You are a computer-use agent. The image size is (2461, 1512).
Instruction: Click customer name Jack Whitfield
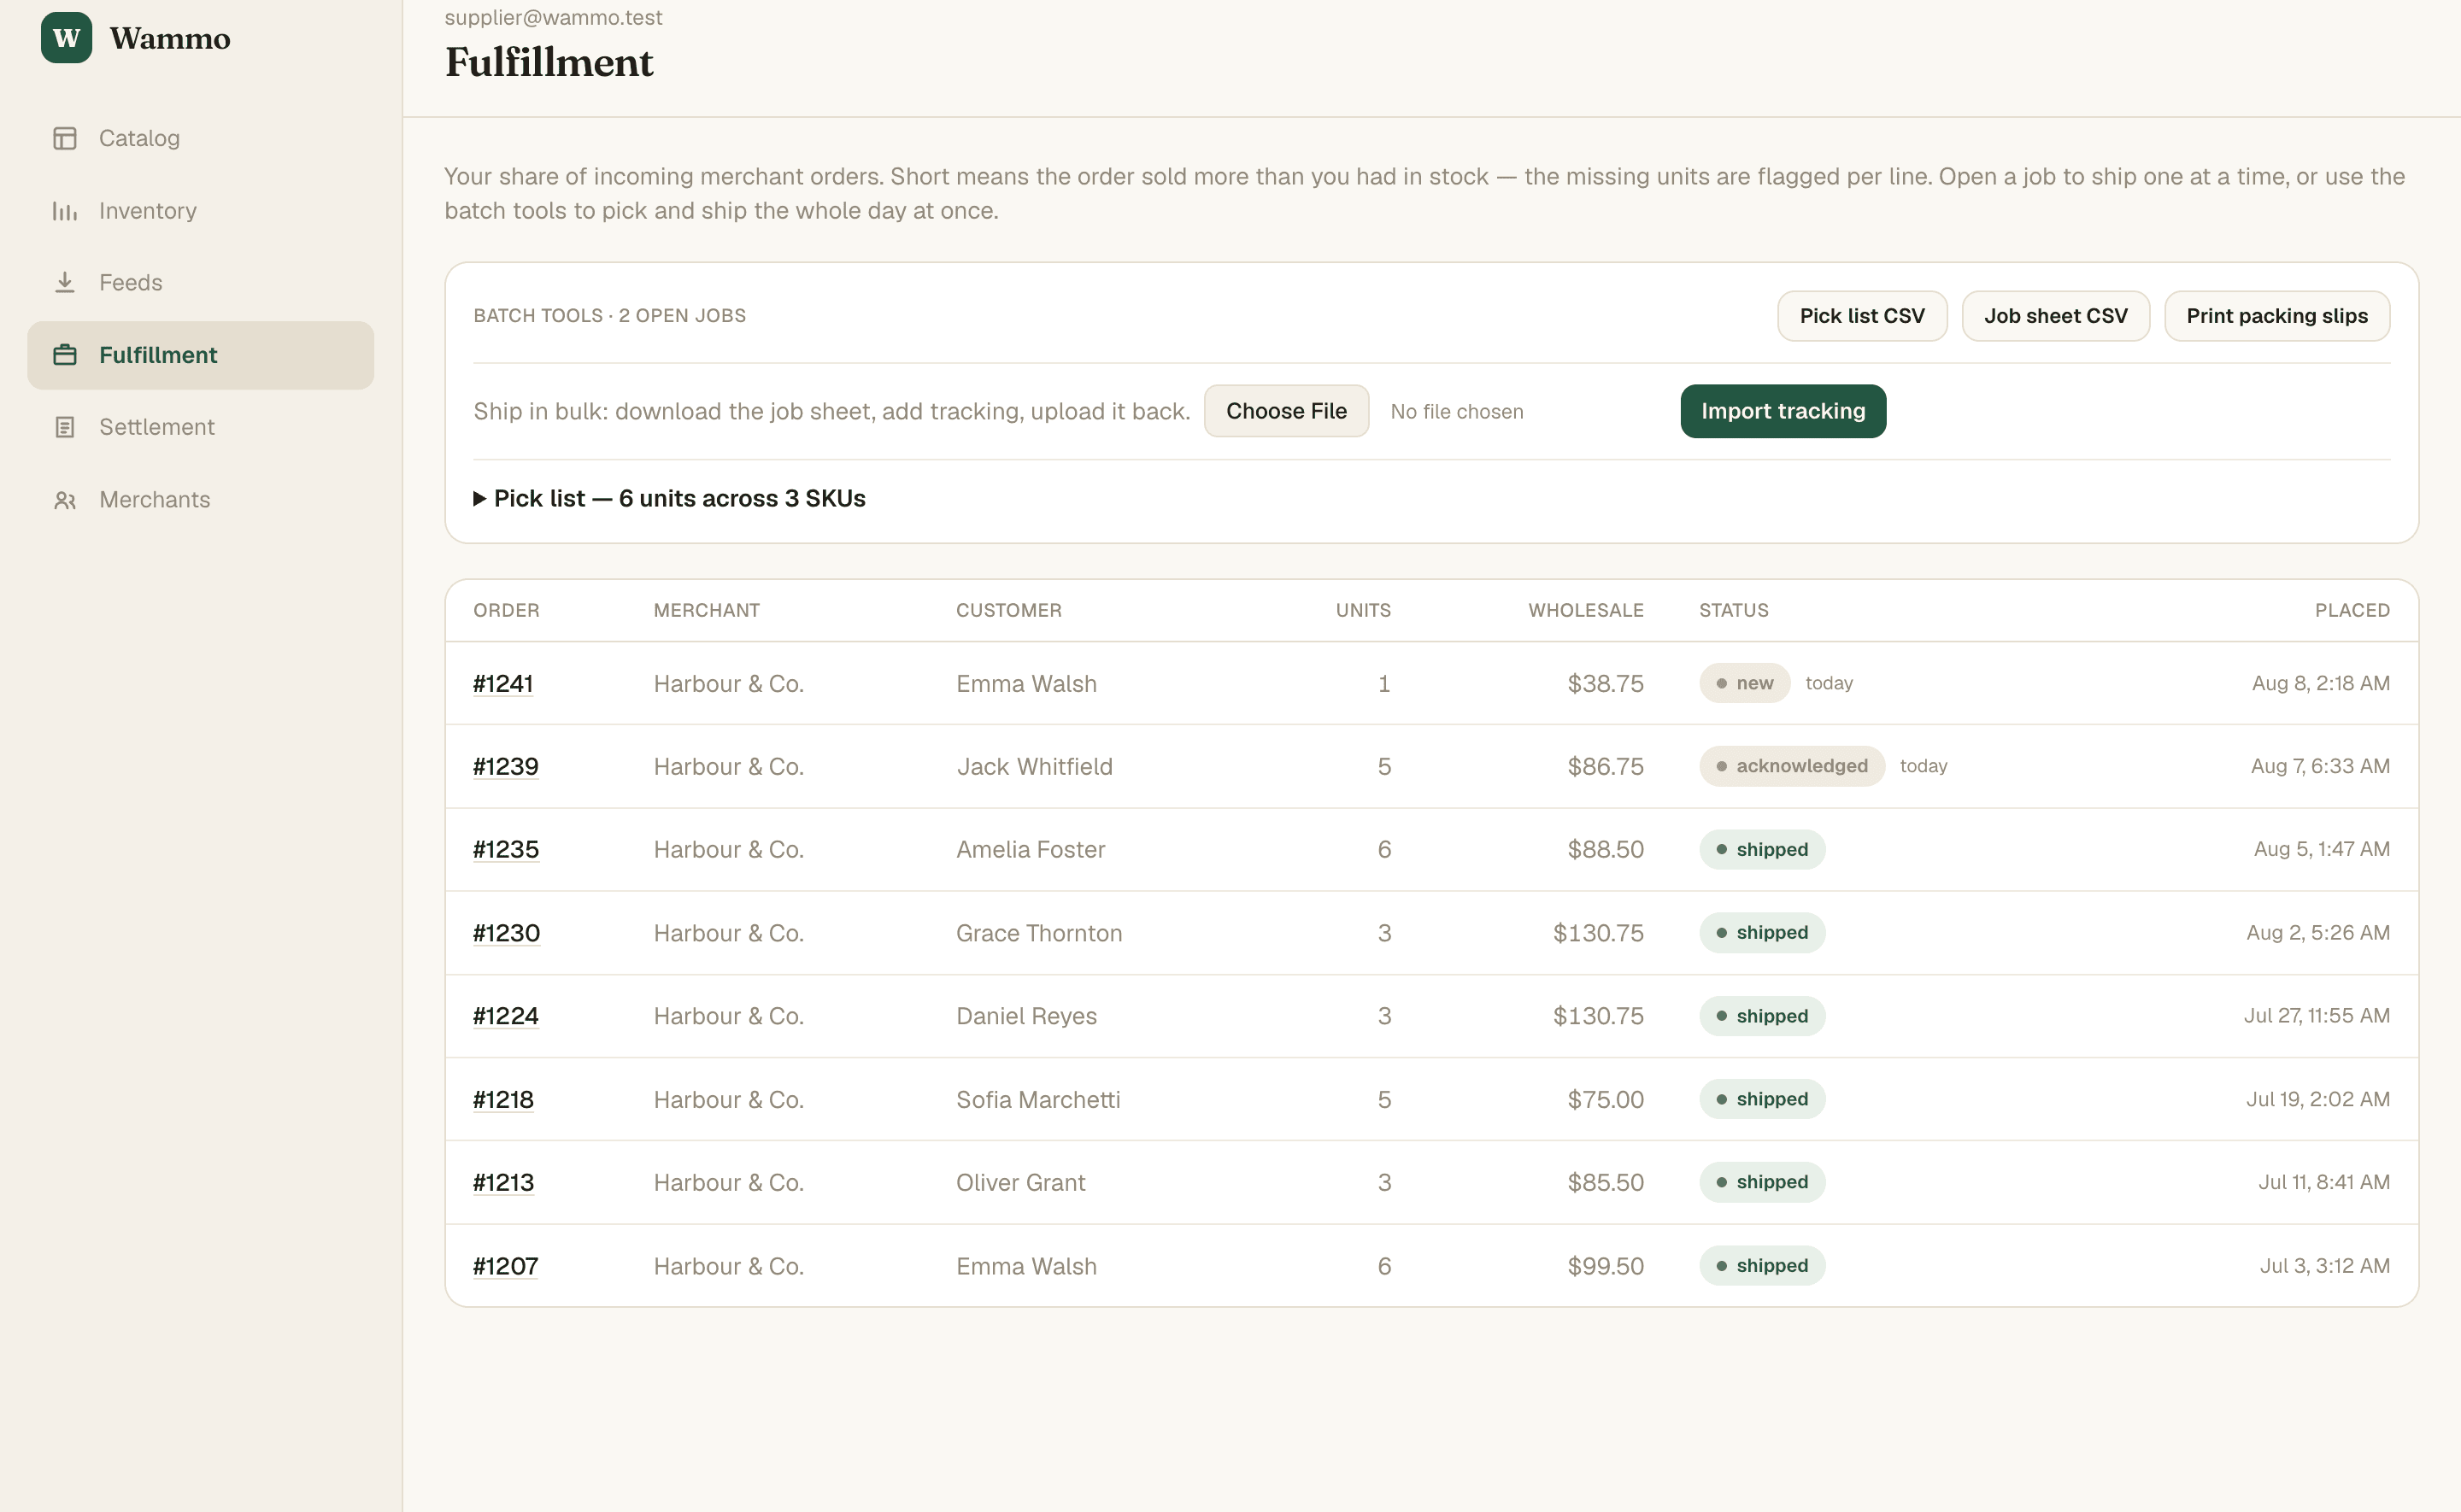click(x=1034, y=767)
